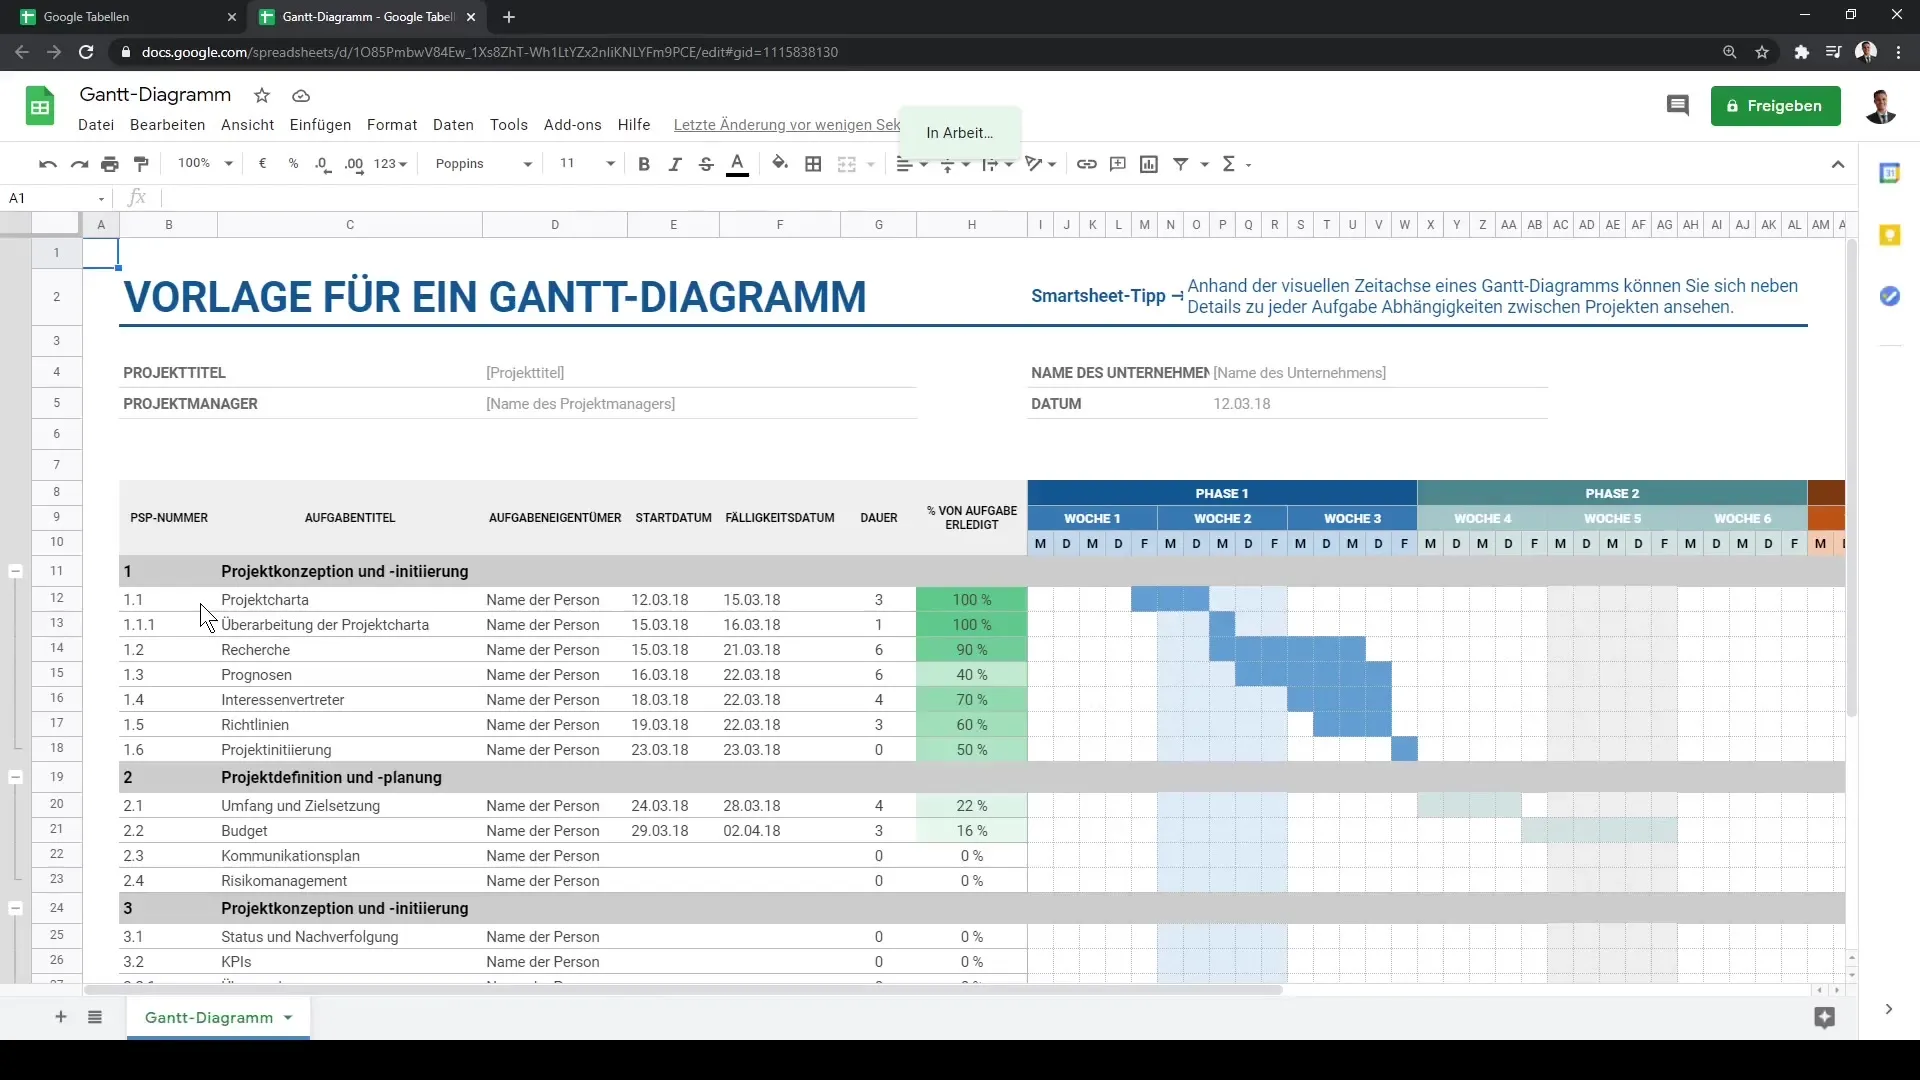The height and width of the screenshot is (1080, 1920).
Task: Collapse row group starting at row 19
Action: (x=15, y=777)
